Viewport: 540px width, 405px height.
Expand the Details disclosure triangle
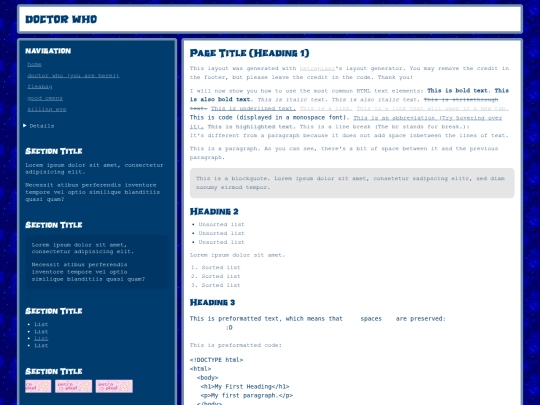(25, 125)
